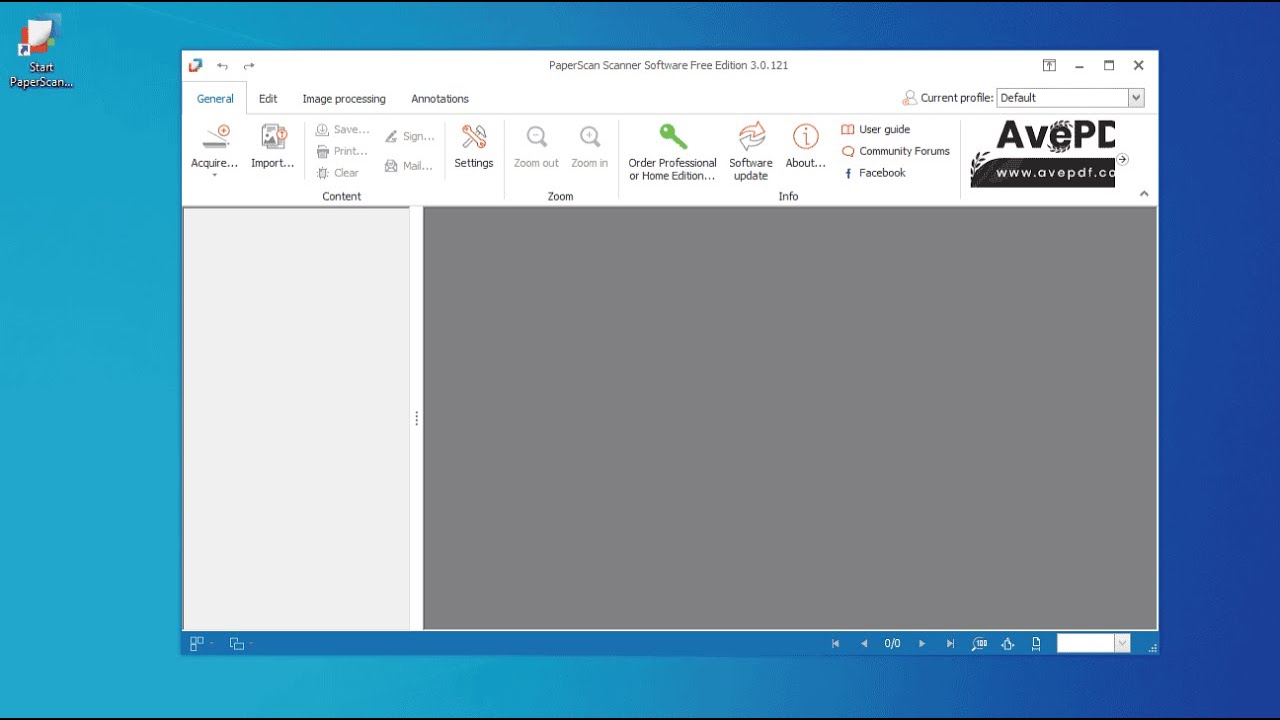Click the zoom 100% actual size icon
This screenshot has height=720, width=1280.
pyautogui.click(x=980, y=644)
